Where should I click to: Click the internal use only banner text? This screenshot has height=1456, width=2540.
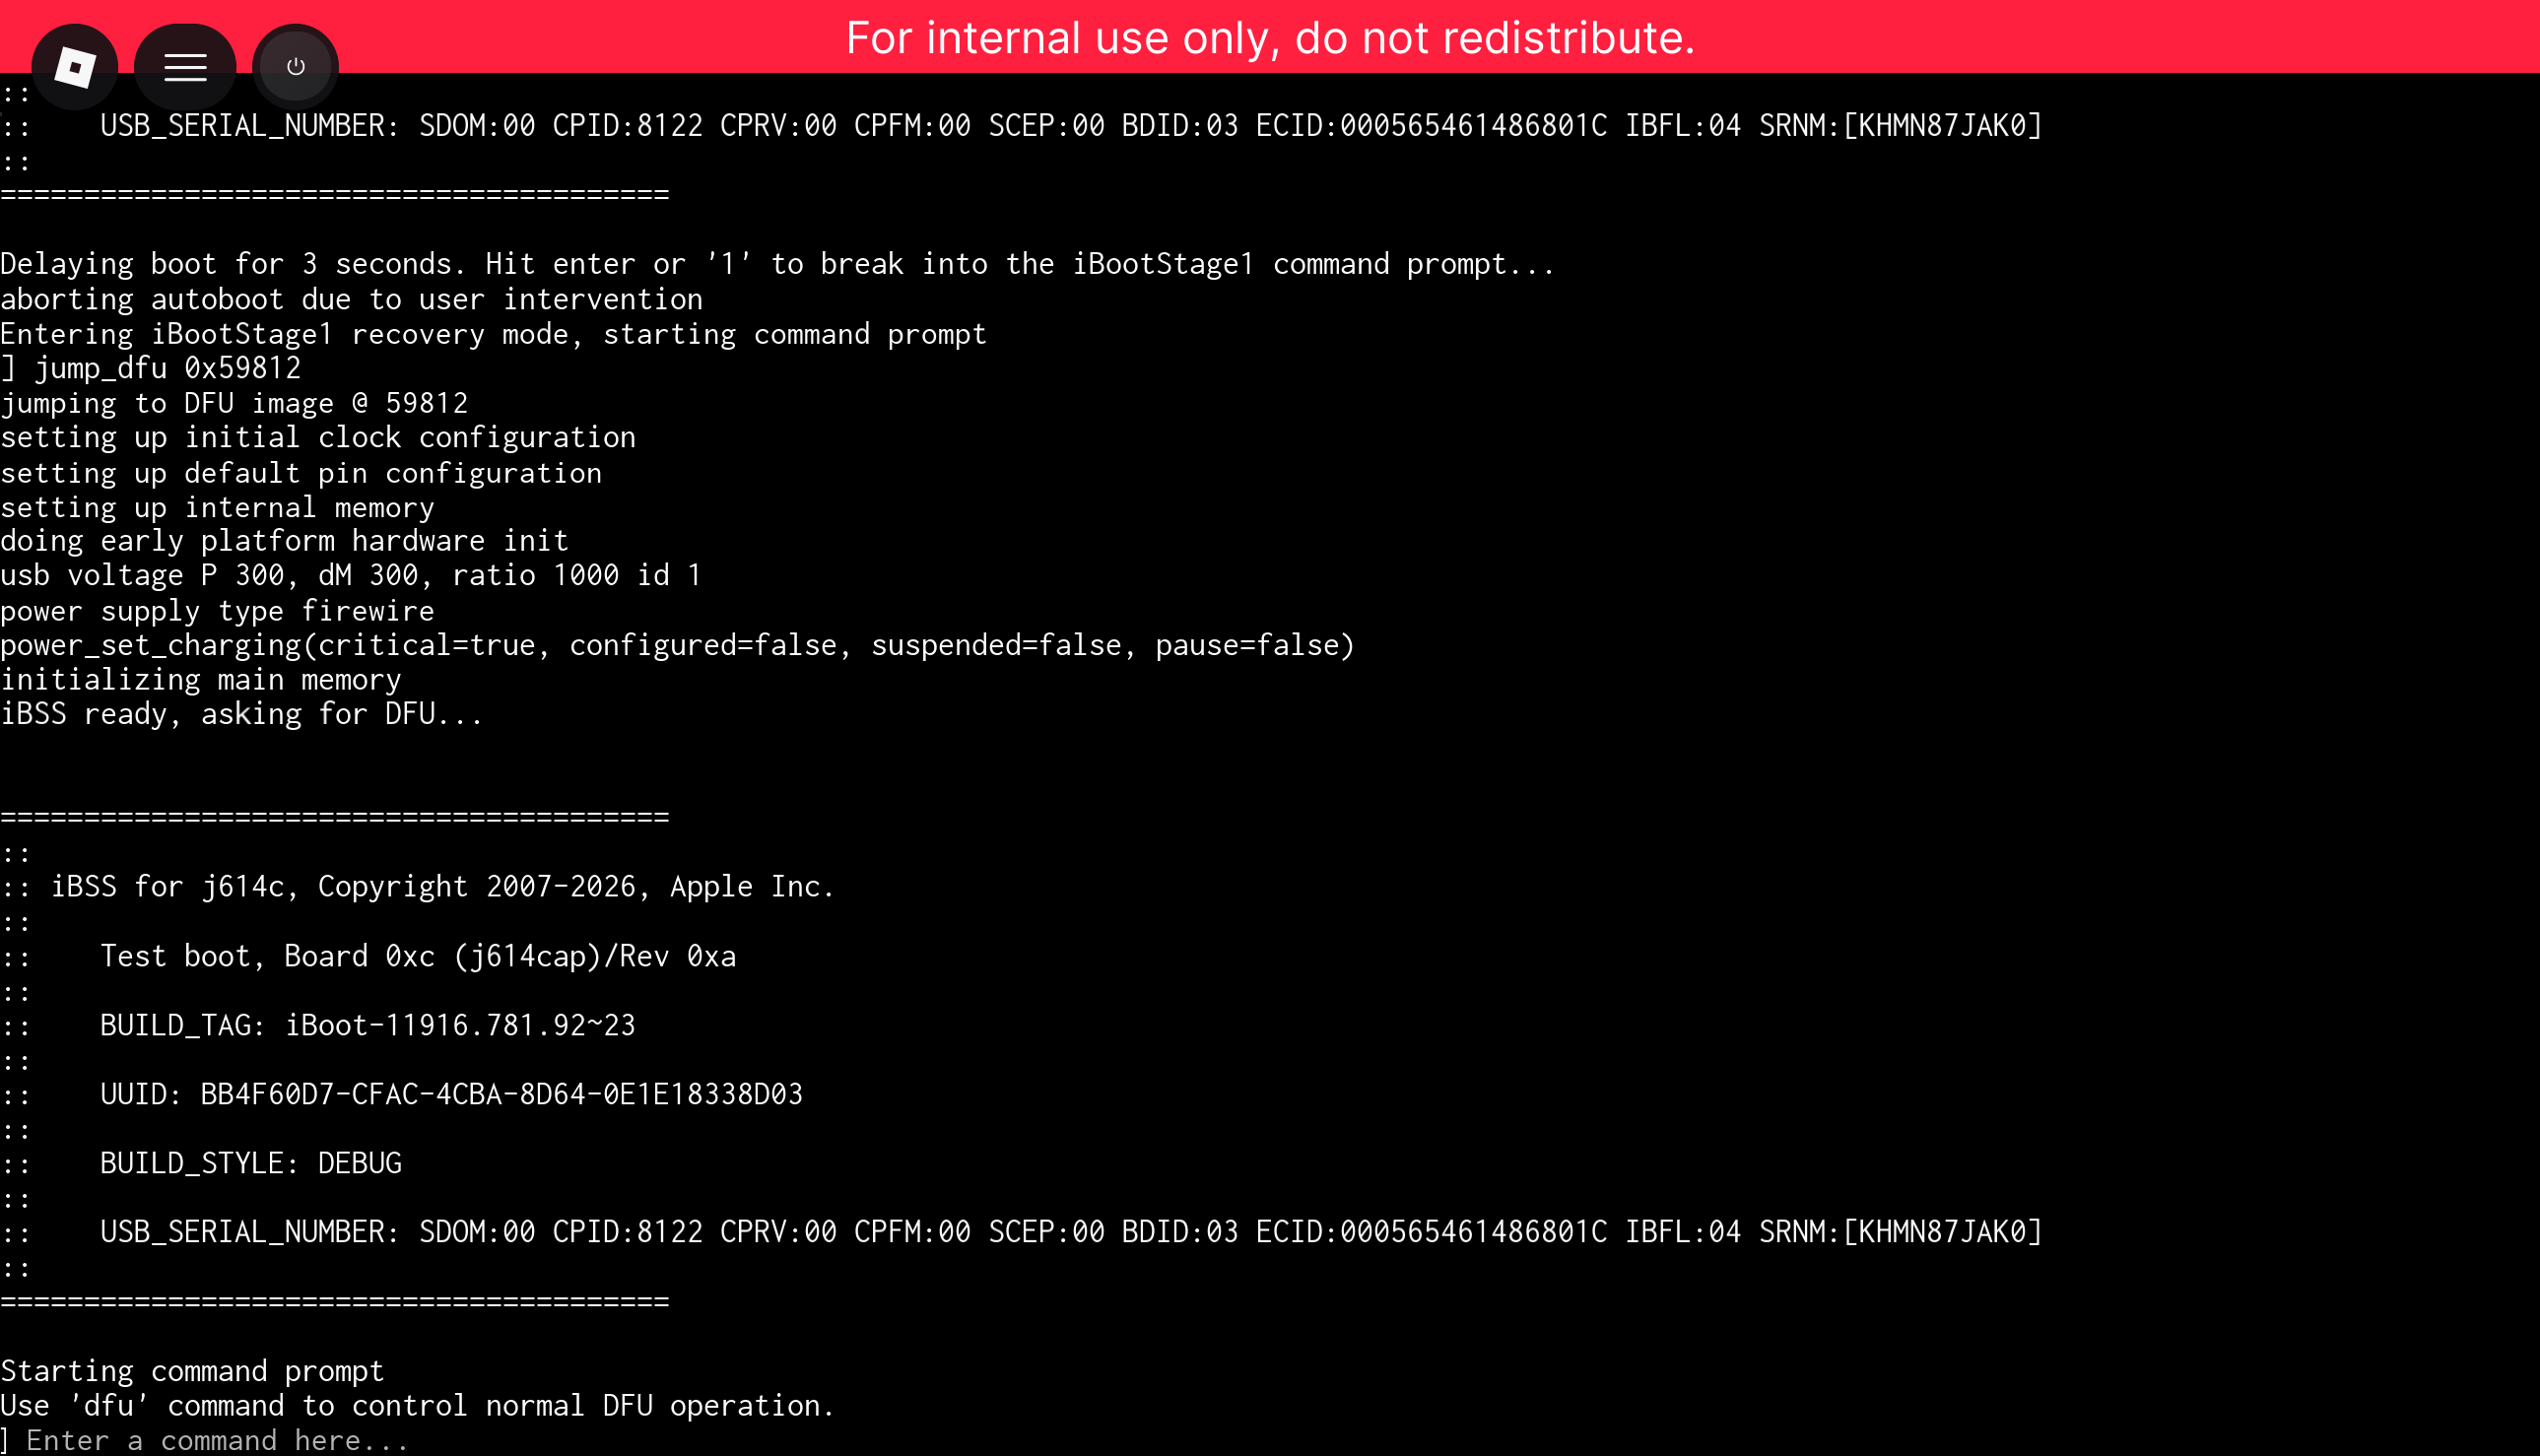coord(1270,38)
